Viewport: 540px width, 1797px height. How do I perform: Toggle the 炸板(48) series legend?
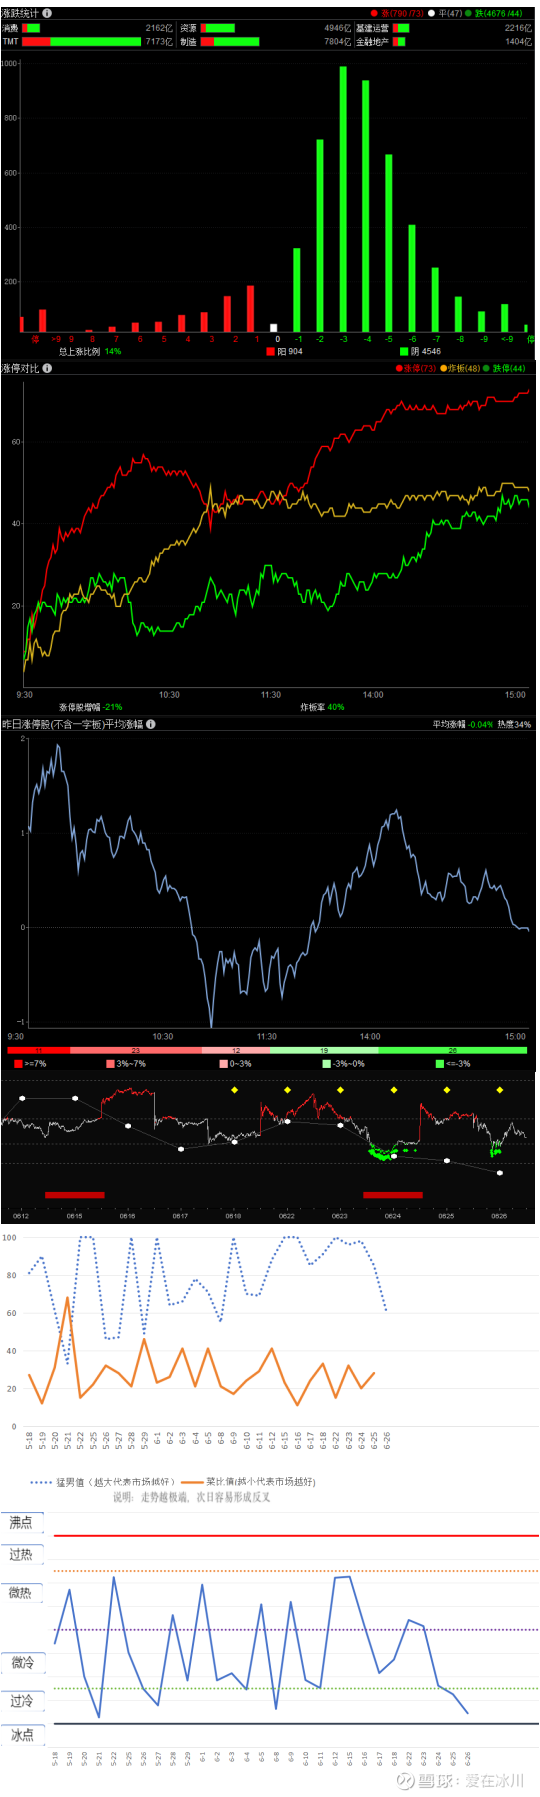click(460, 369)
